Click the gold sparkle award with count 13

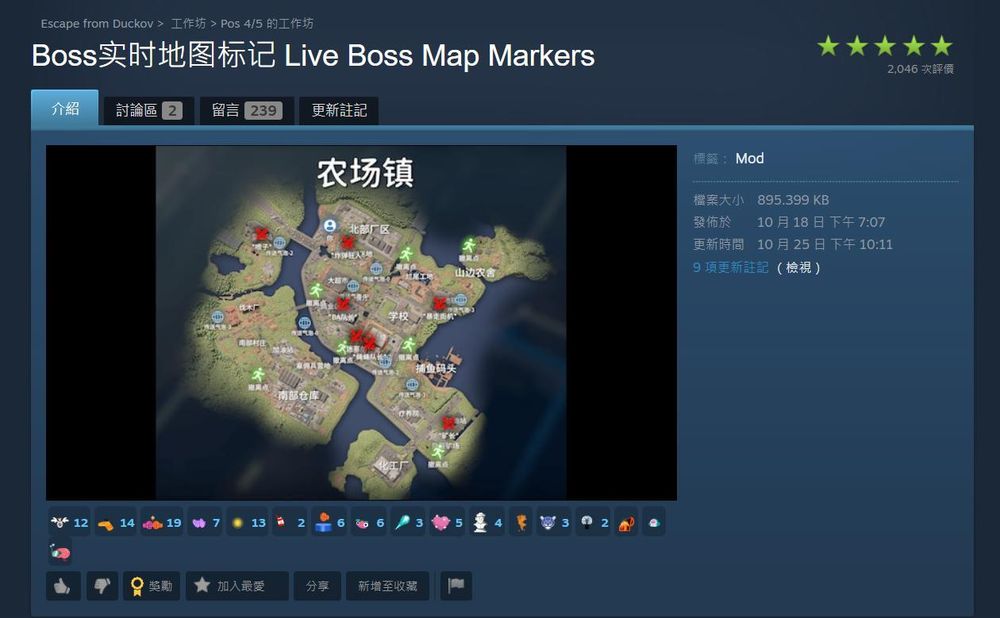(247, 523)
